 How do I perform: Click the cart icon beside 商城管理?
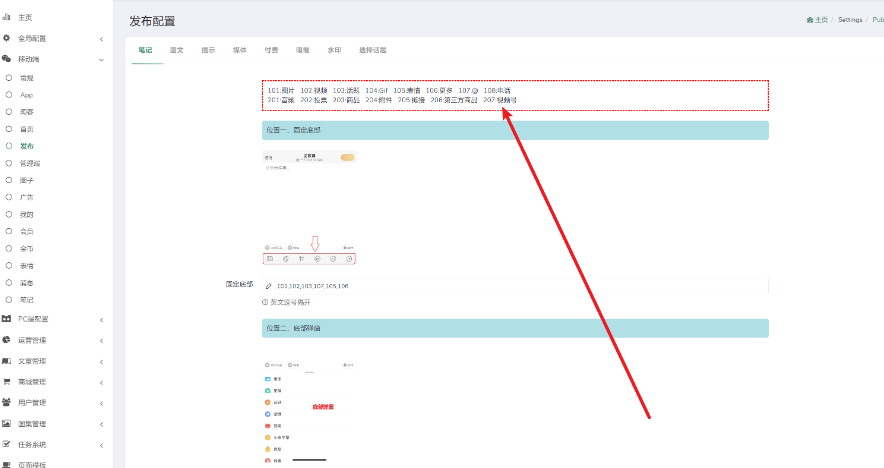[x=7, y=382]
